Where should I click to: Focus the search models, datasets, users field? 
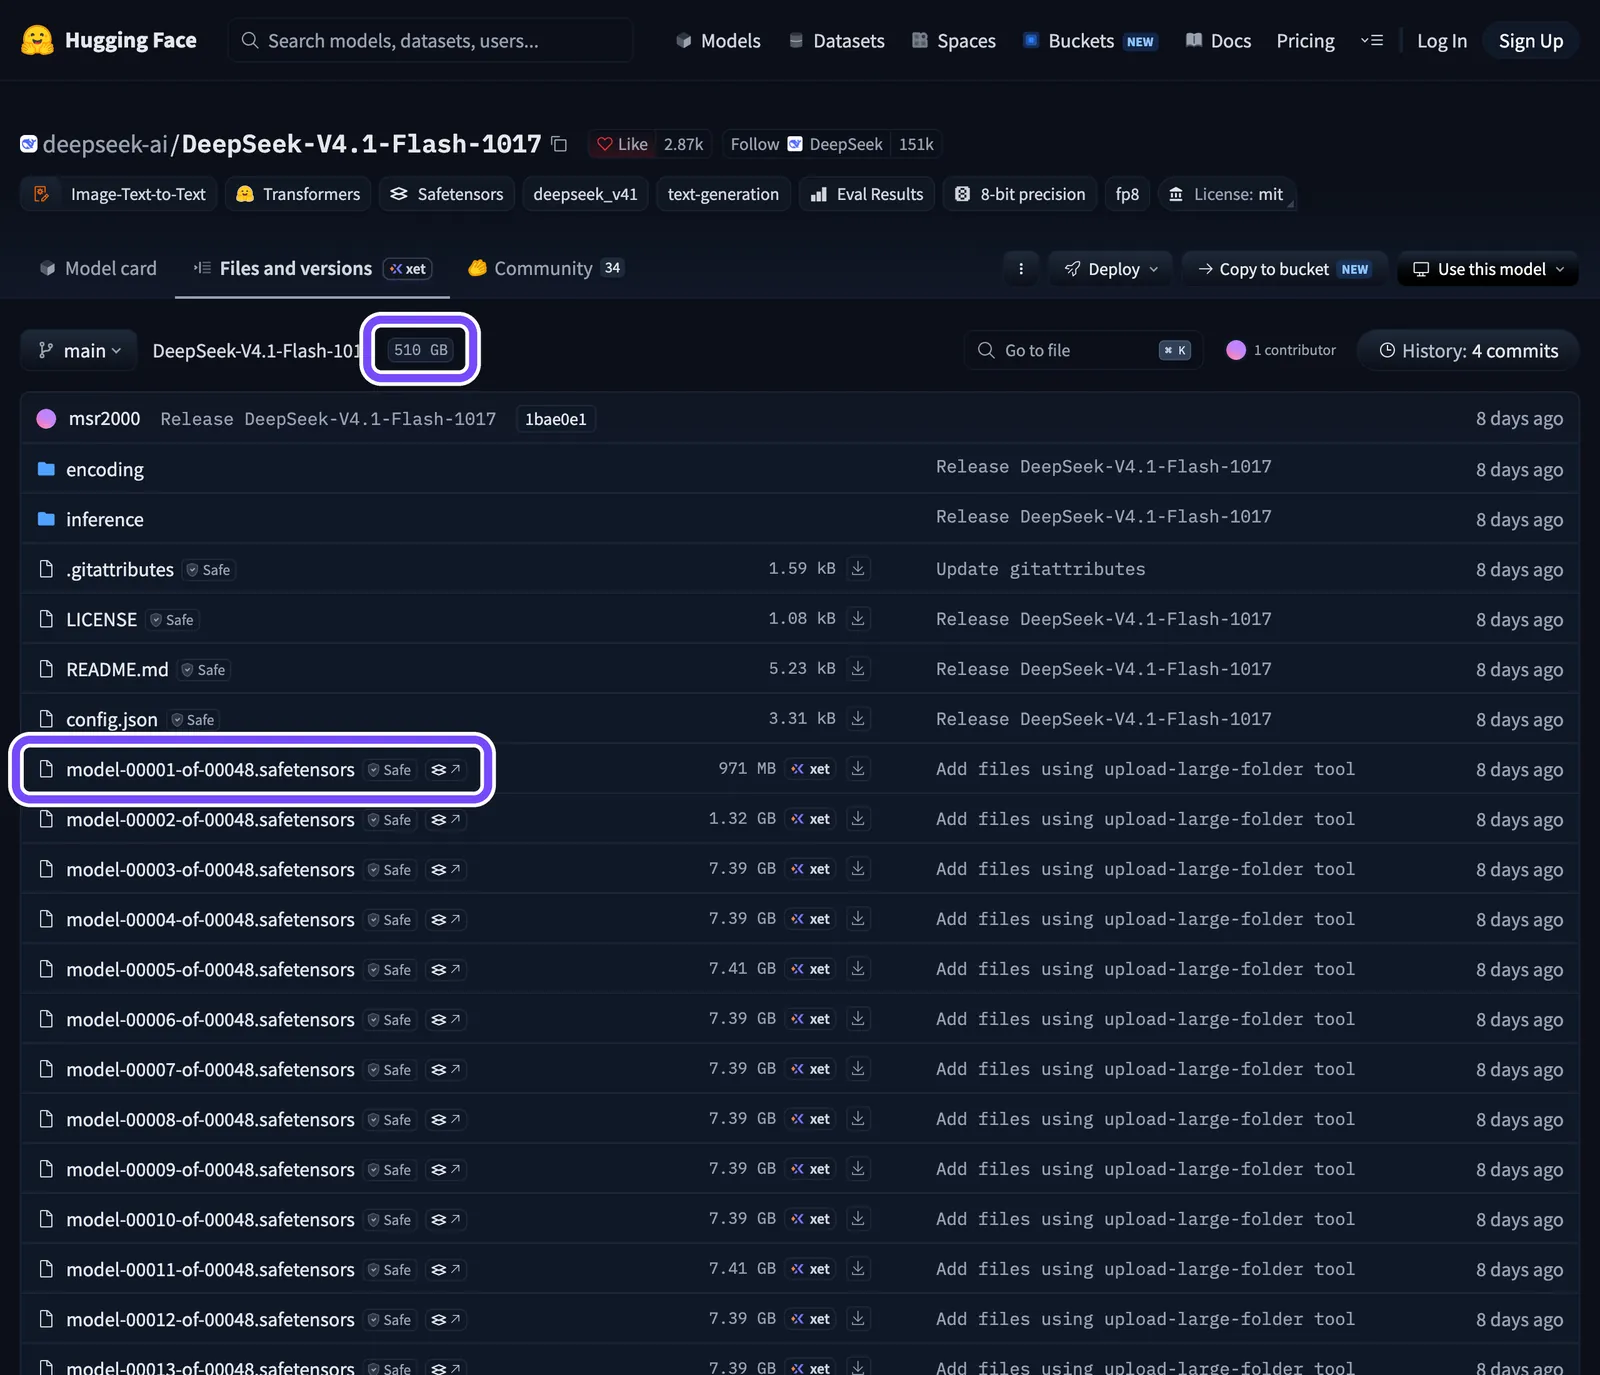coord(430,40)
